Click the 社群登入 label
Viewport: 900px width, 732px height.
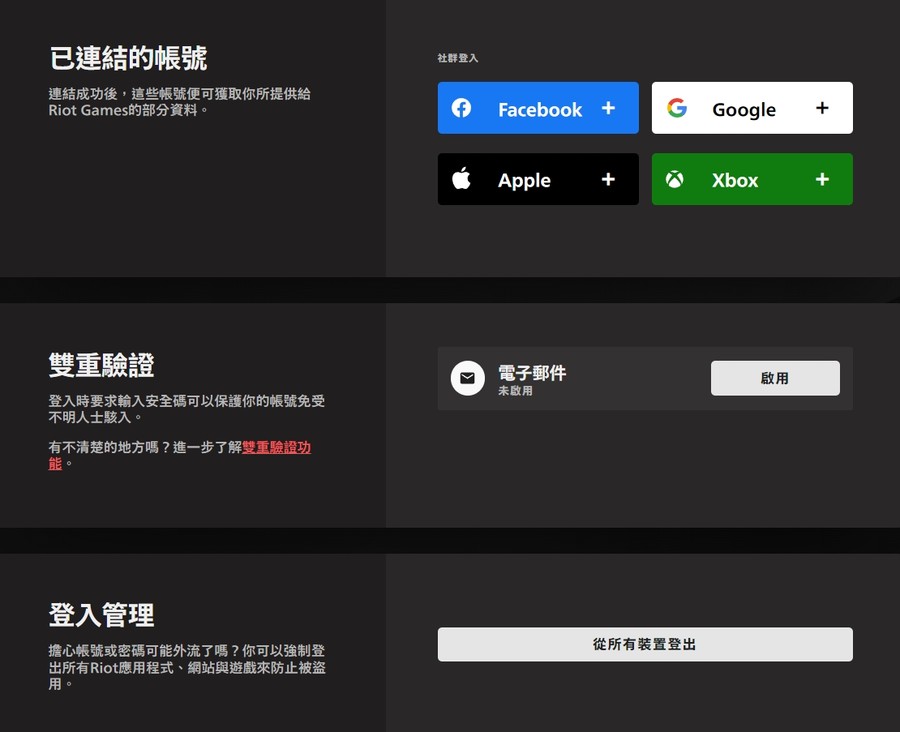[x=457, y=58]
